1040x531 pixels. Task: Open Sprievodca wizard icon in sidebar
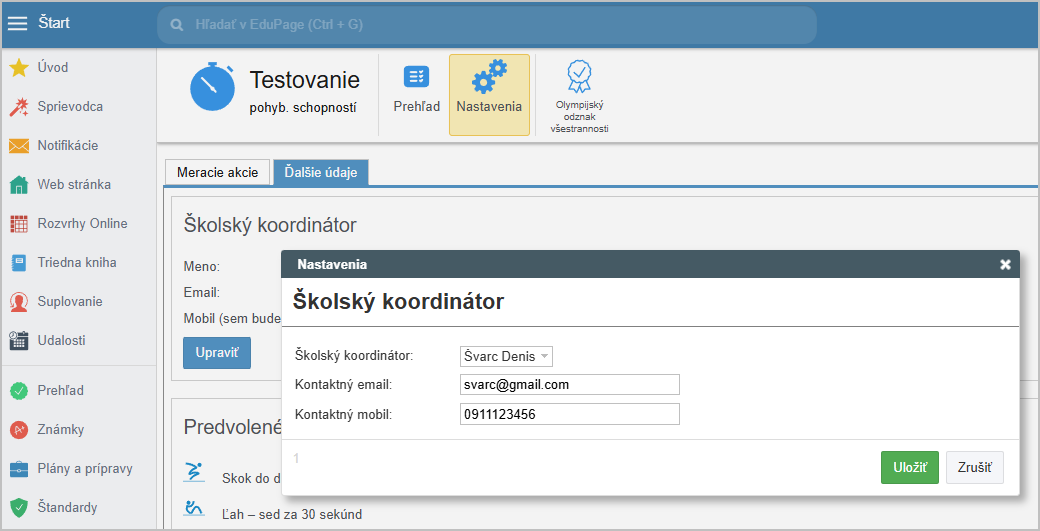click(x=18, y=107)
